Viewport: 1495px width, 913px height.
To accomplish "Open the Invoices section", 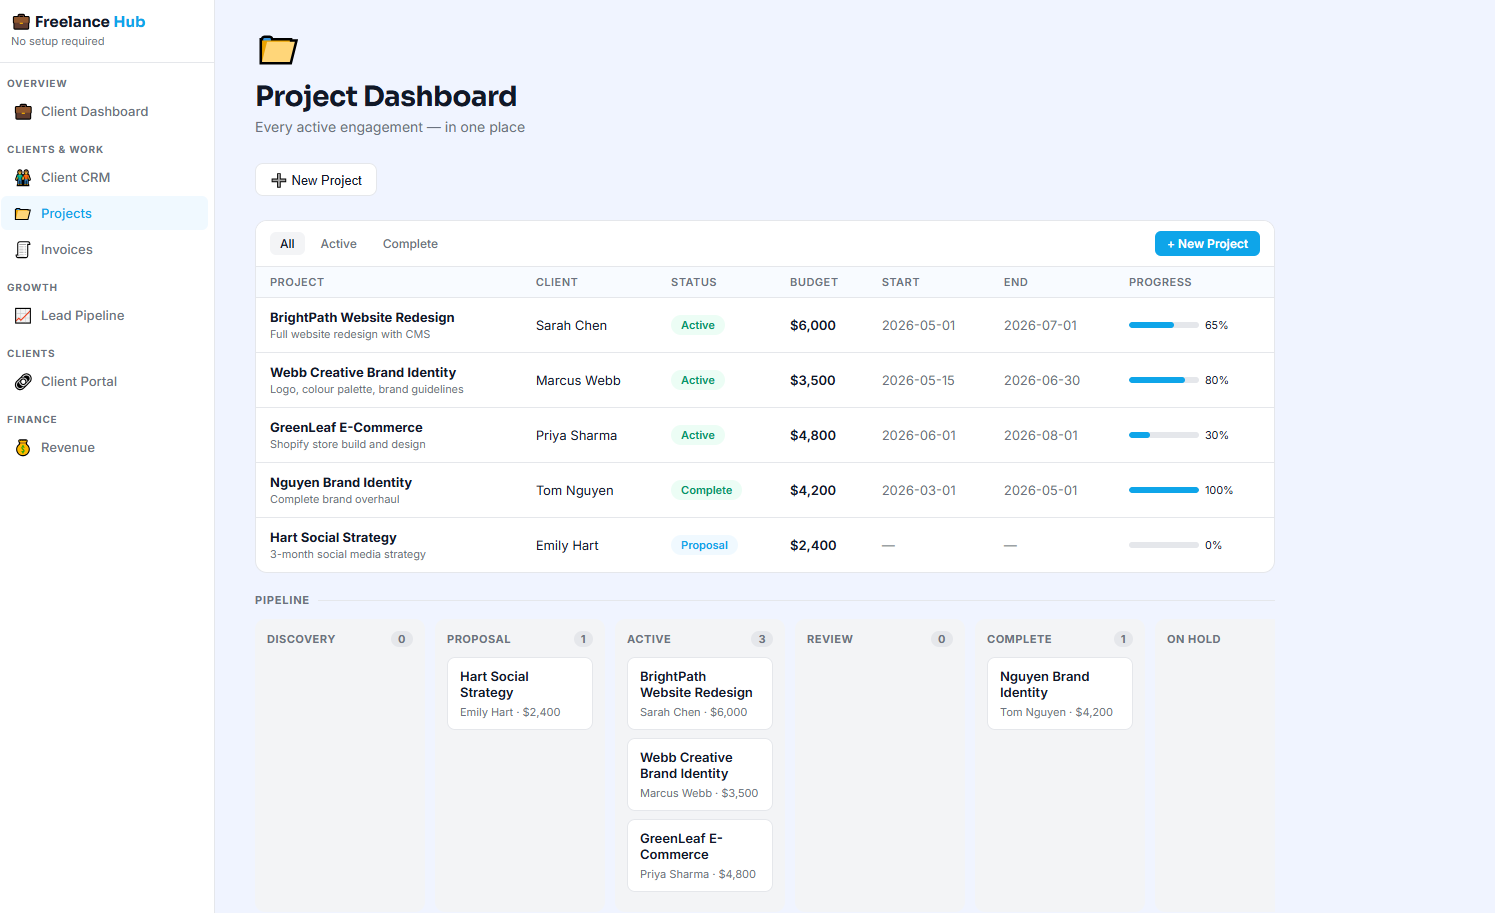I will click(105, 250).
